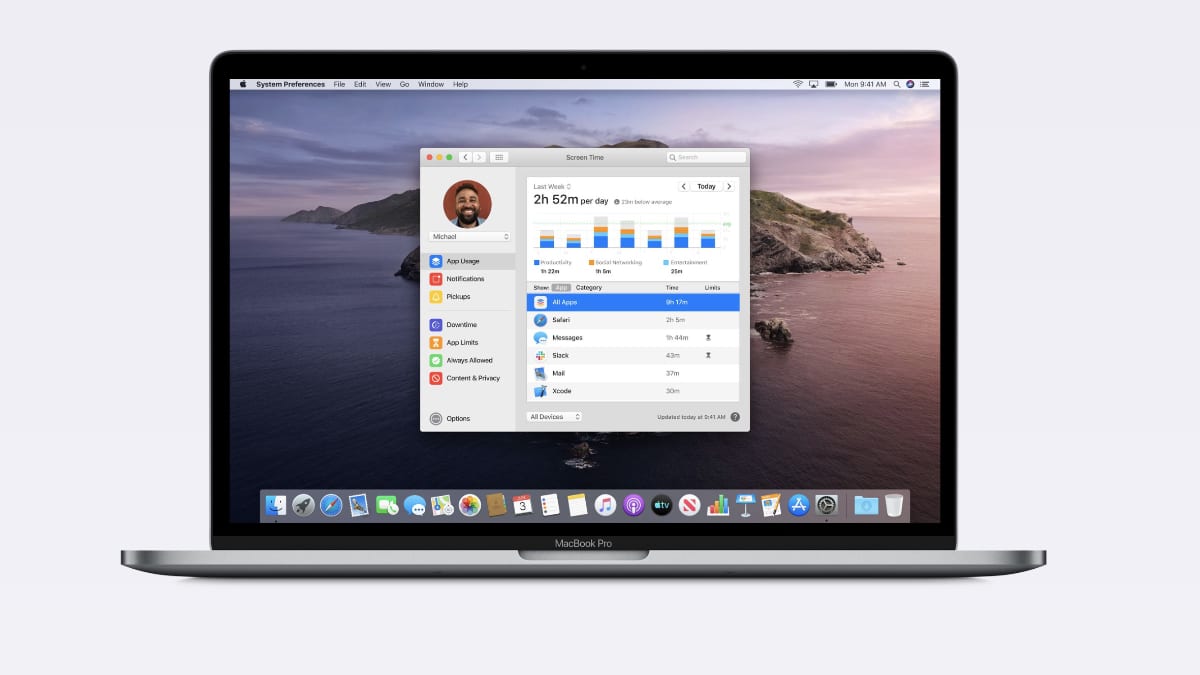Viewport: 1200px width, 675px height.
Task: Click the Search field in Screen Time
Action: pyautogui.click(x=707, y=157)
